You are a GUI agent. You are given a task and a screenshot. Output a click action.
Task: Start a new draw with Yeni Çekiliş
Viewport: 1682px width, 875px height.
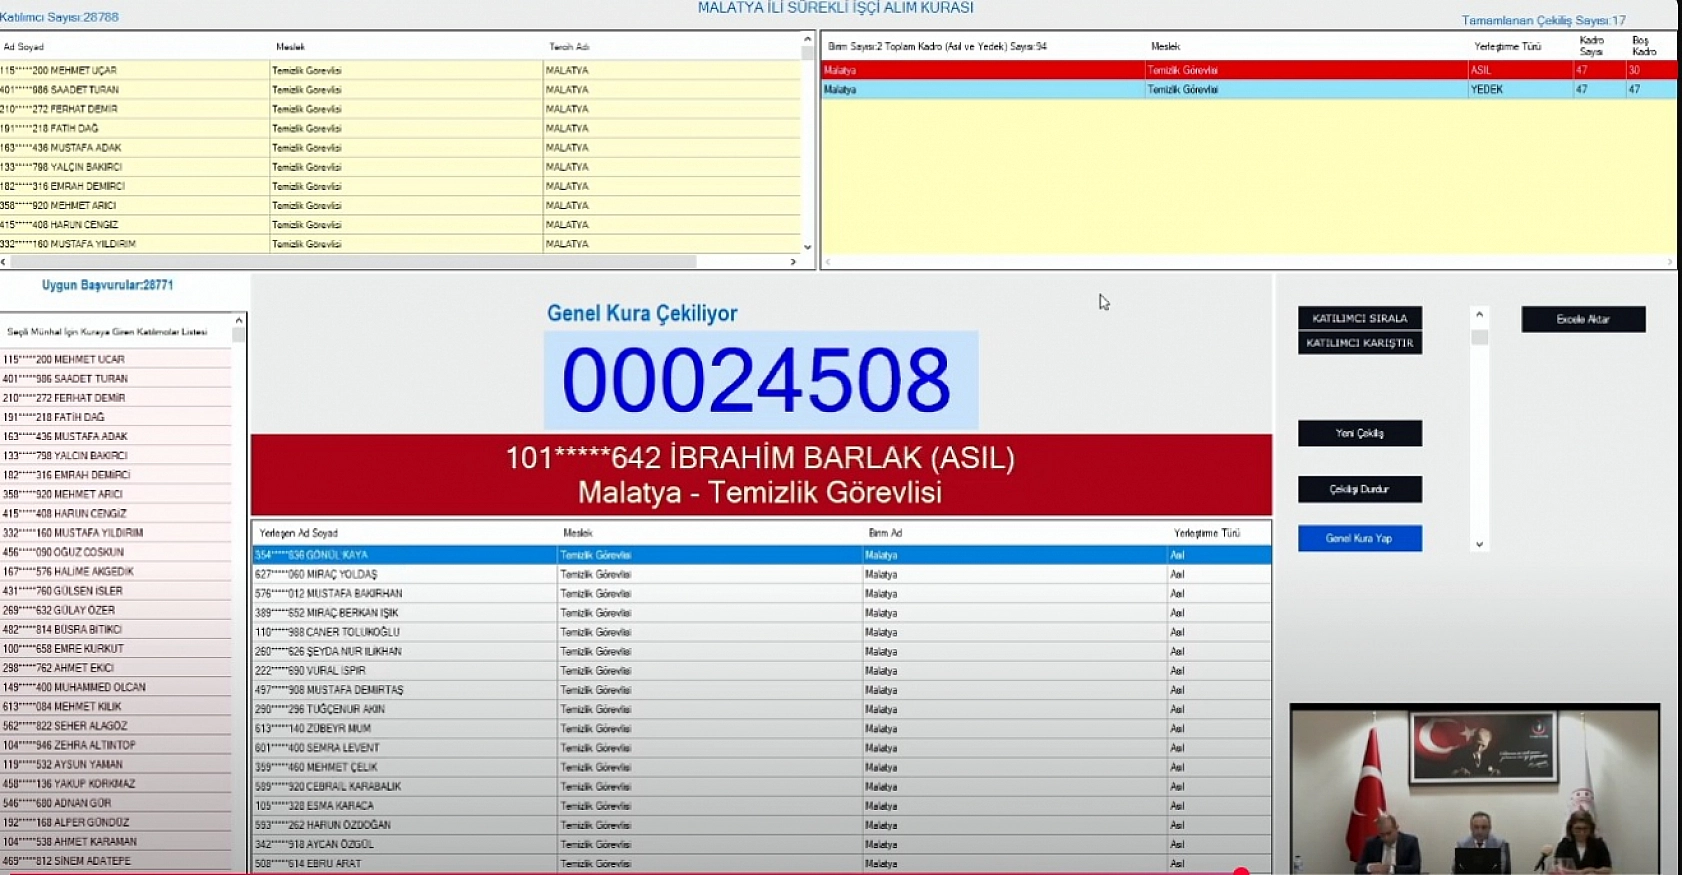(1359, 433)
